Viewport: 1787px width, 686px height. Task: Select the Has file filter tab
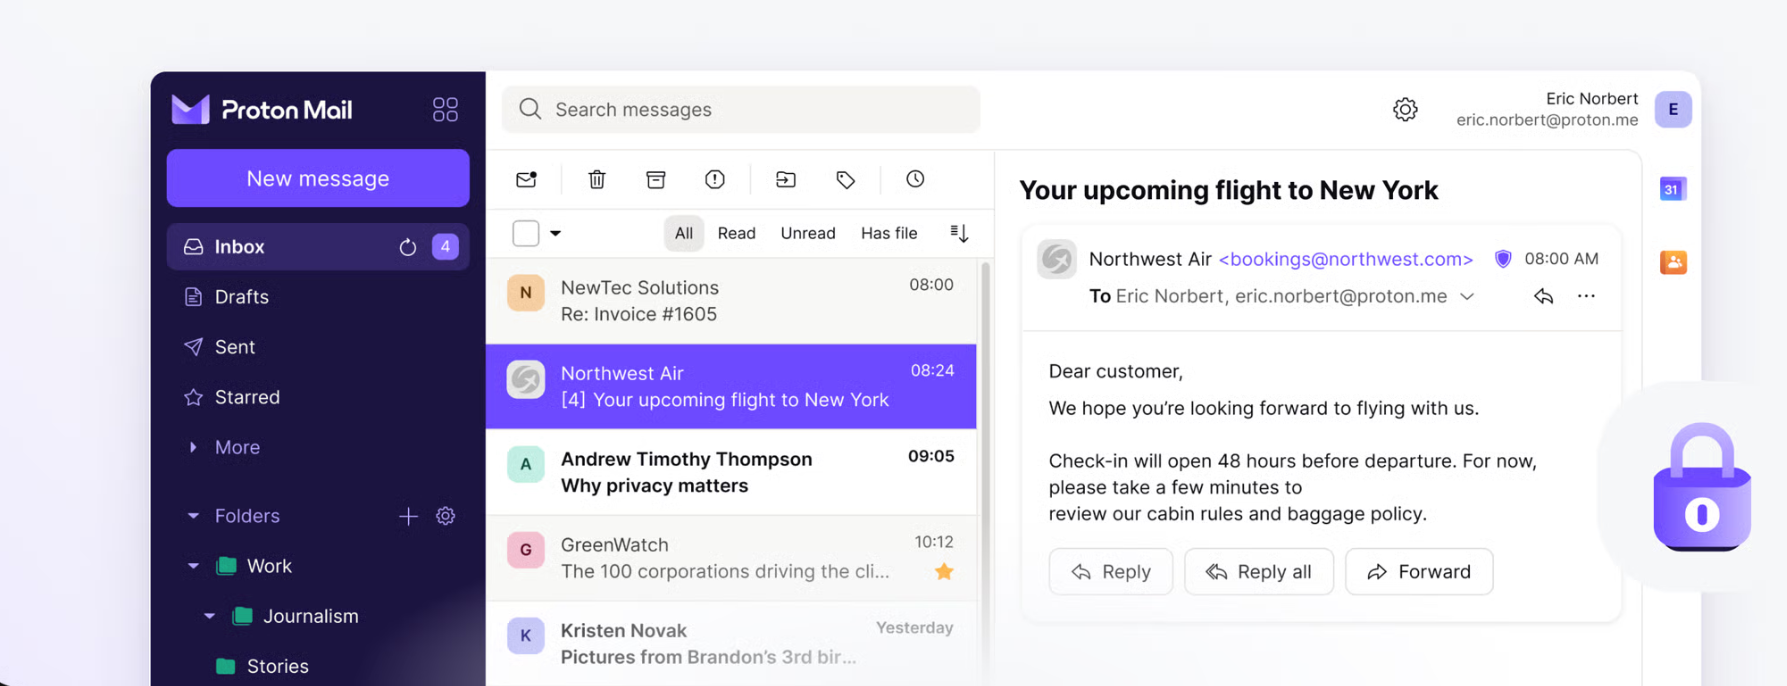(889, 233)
